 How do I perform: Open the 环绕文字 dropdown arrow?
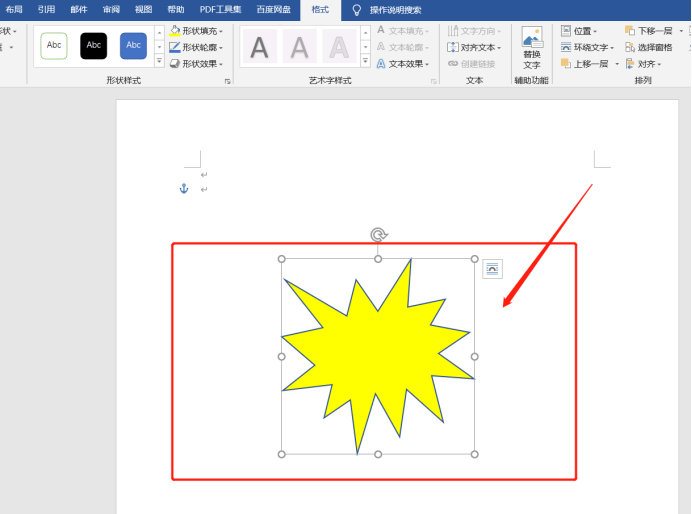click(612, 48)
